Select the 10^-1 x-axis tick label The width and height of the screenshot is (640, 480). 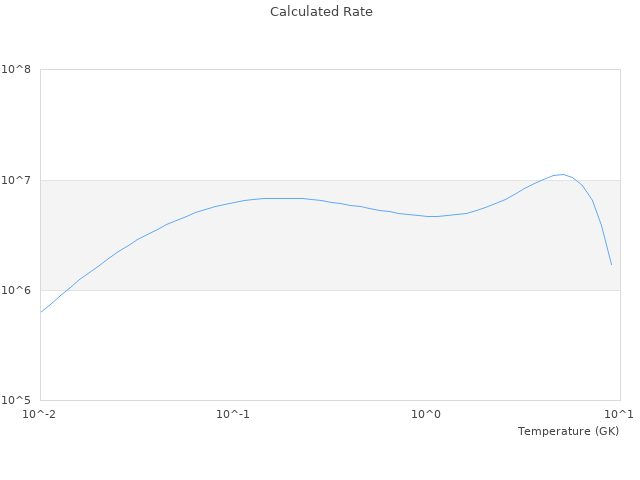pos(233,414)
